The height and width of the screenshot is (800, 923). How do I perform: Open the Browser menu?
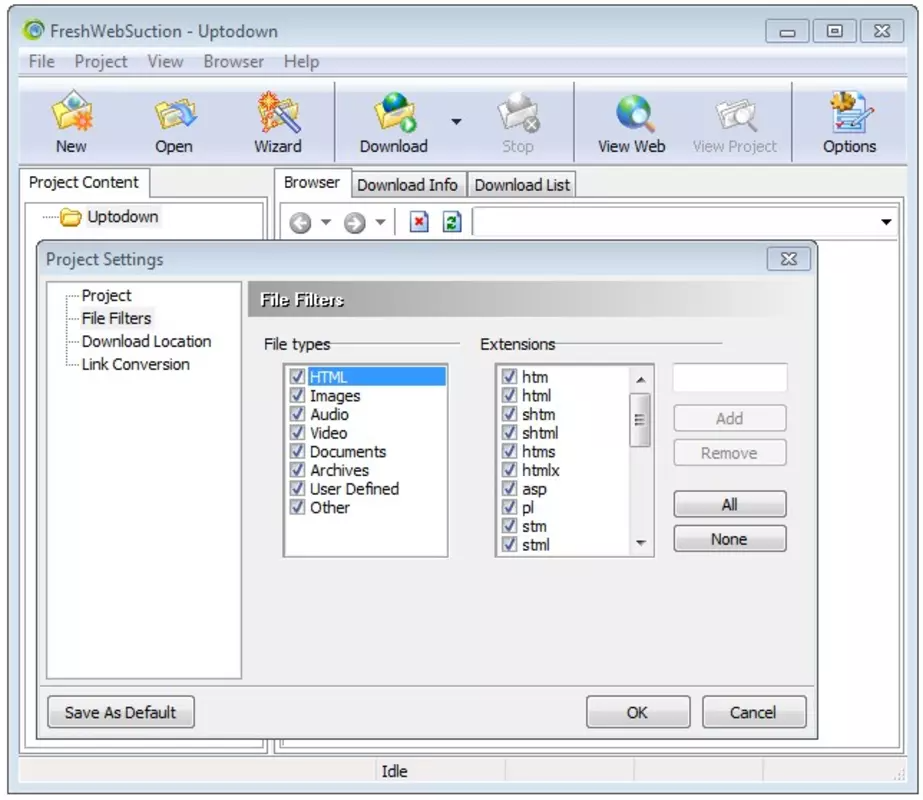coord(234,62)
